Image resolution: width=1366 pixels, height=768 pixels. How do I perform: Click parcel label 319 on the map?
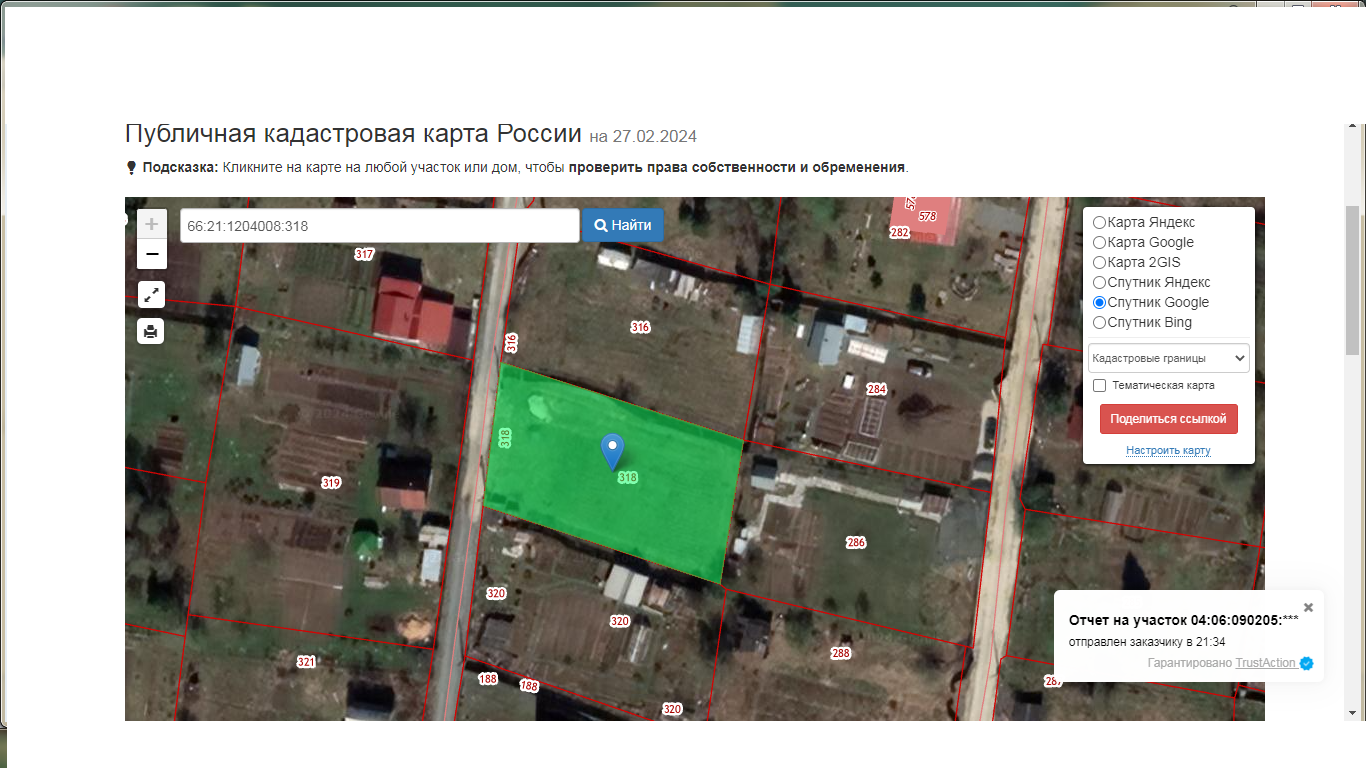[331, 483]
